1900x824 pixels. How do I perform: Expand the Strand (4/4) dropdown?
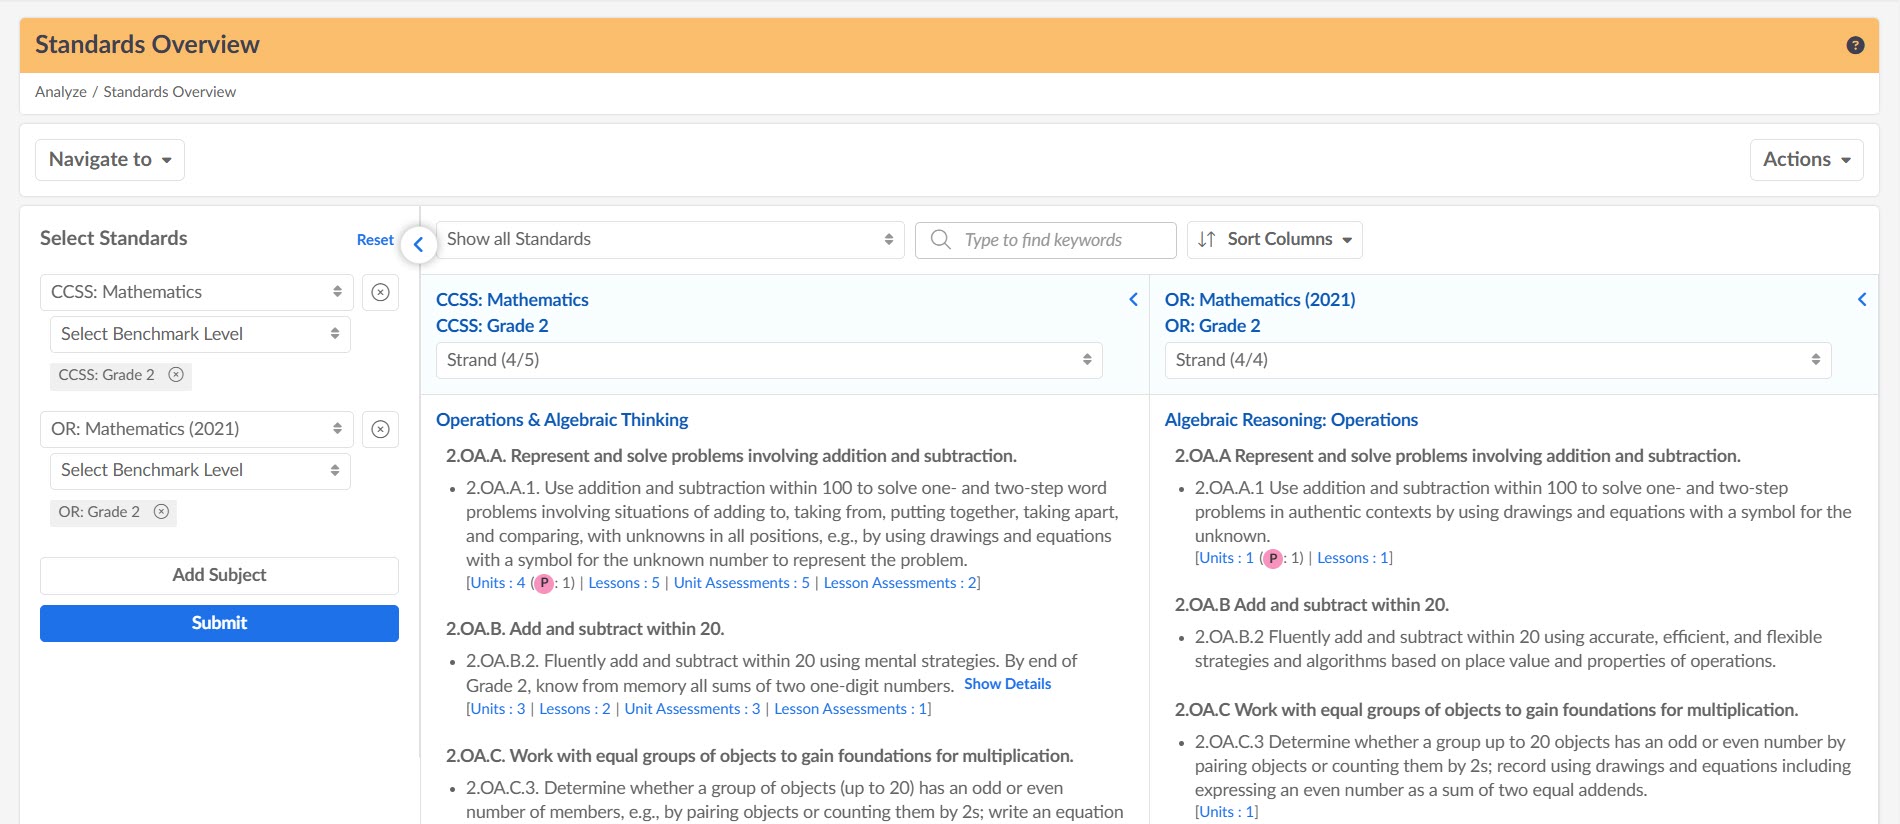tap(1498, 360)
